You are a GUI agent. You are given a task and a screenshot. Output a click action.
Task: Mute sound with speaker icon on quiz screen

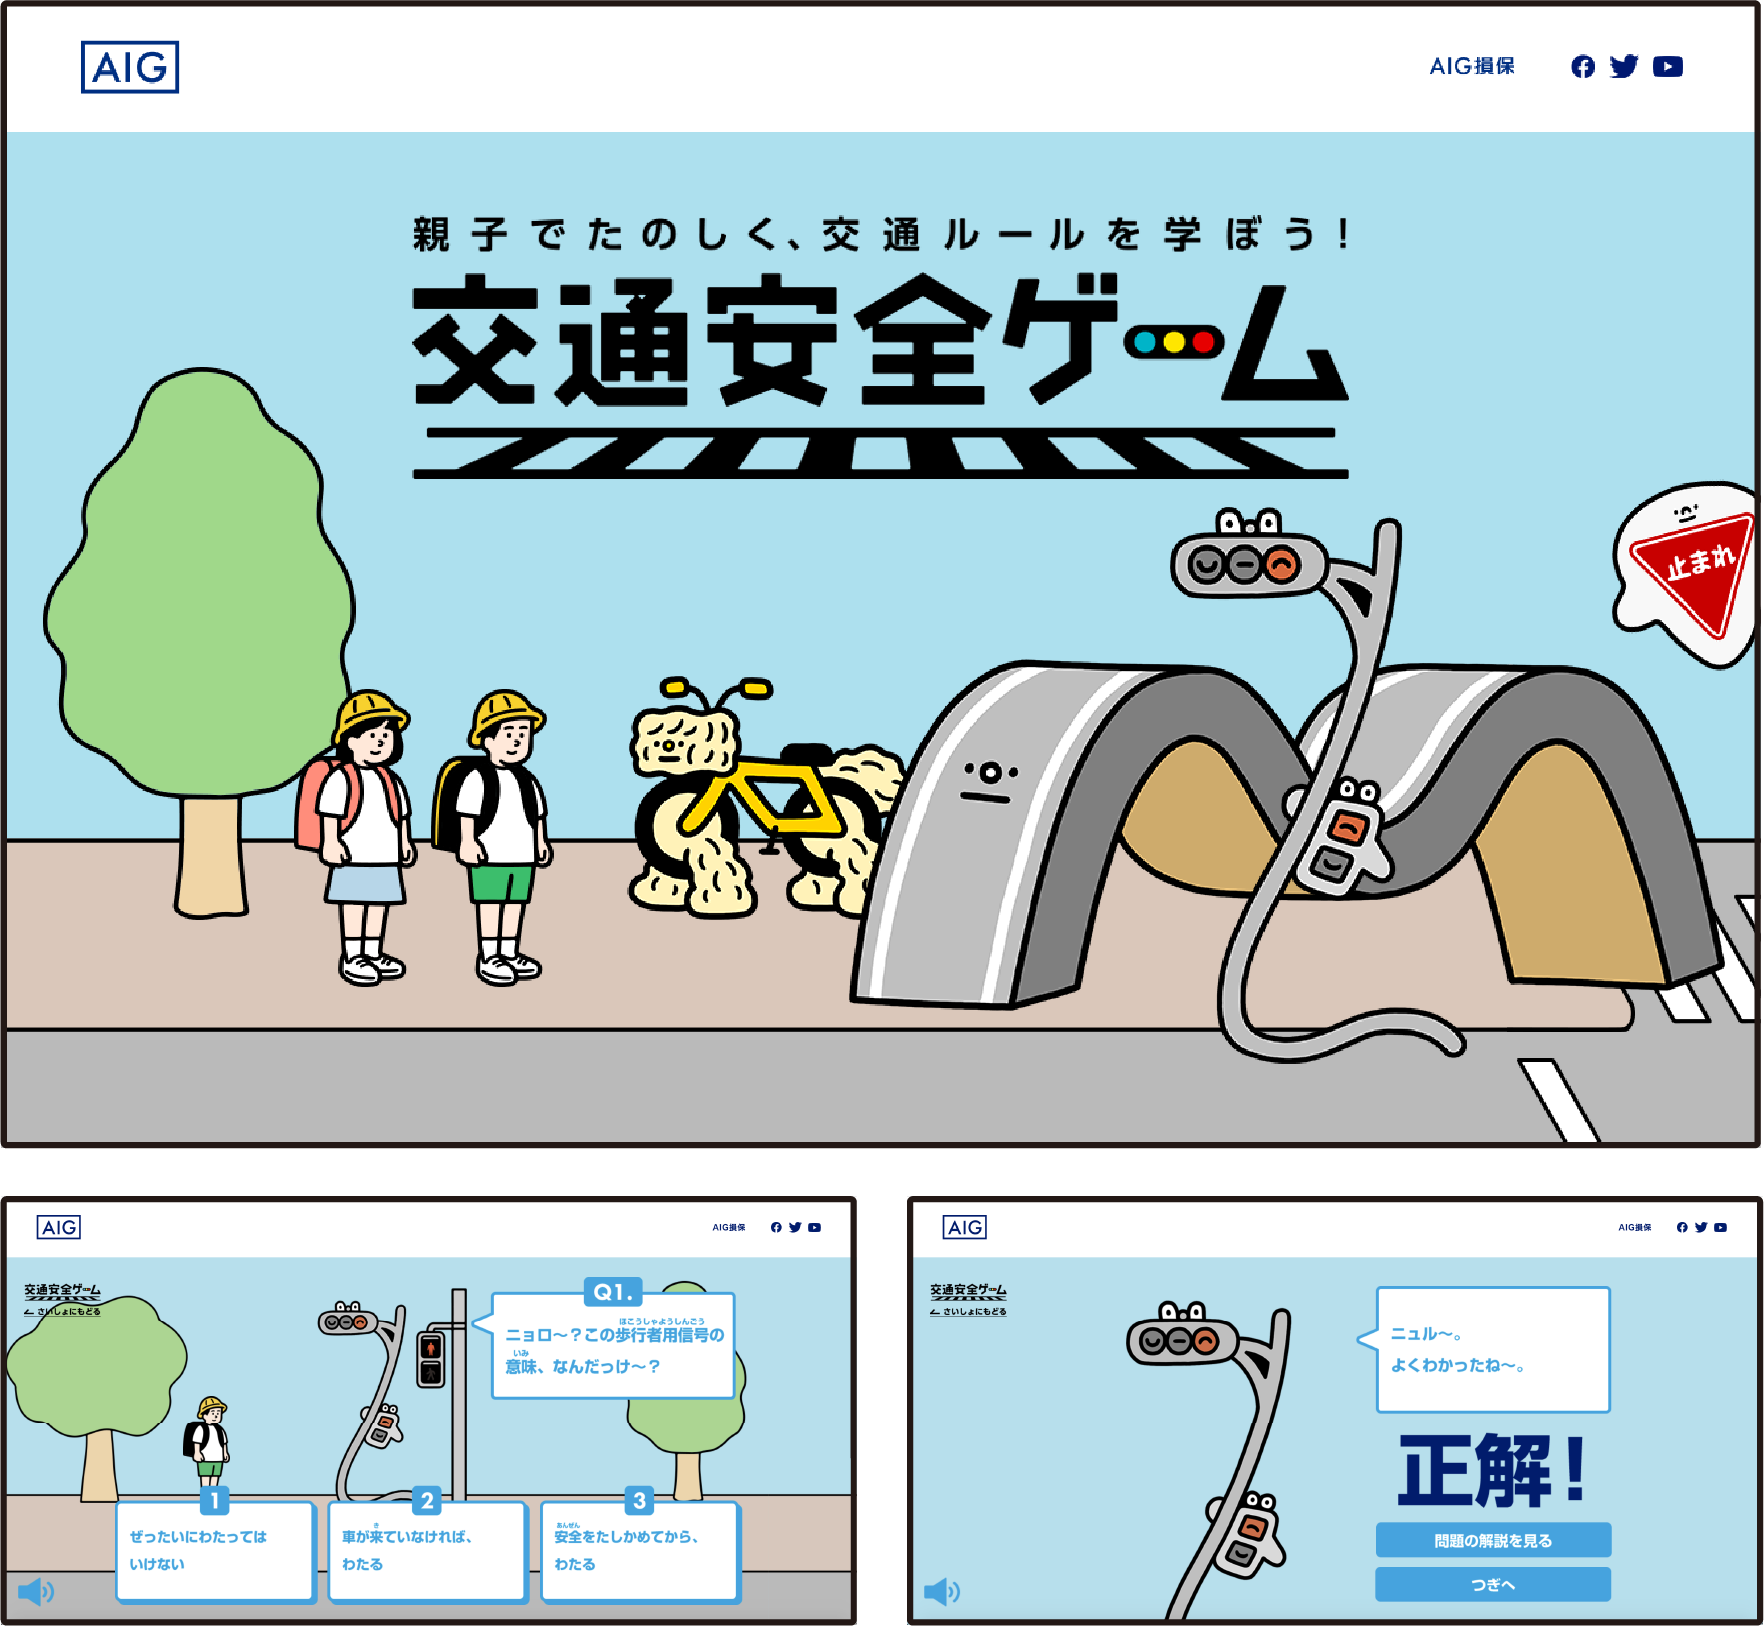coord(36,1591)
